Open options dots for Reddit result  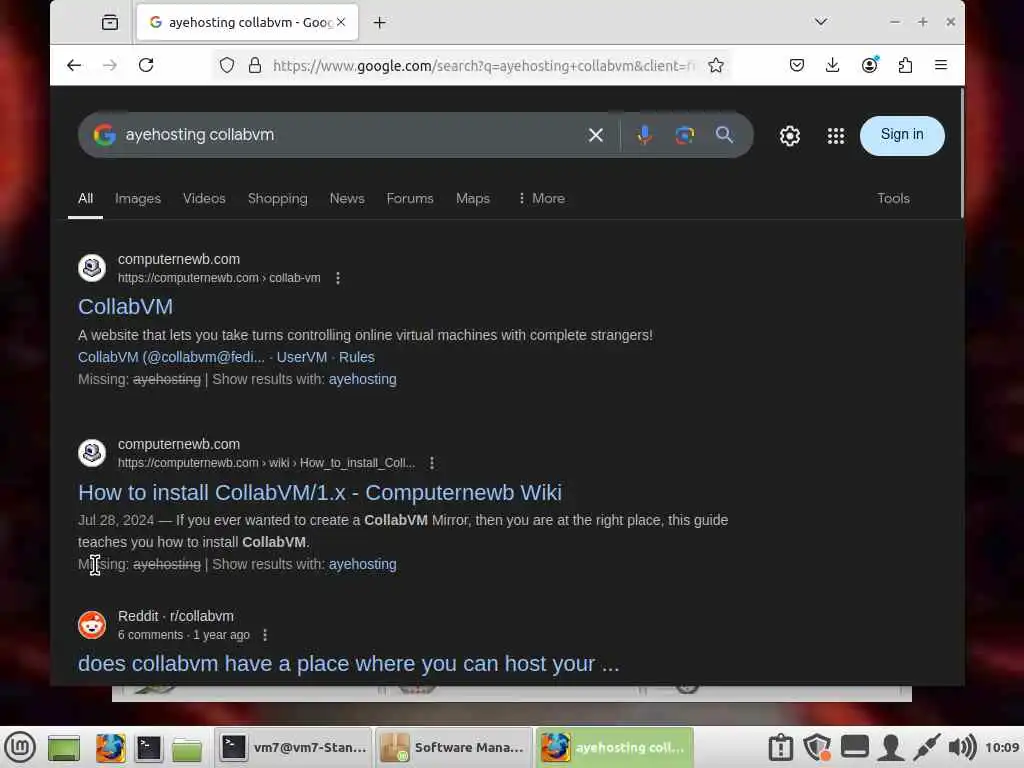tap(264, 635)
